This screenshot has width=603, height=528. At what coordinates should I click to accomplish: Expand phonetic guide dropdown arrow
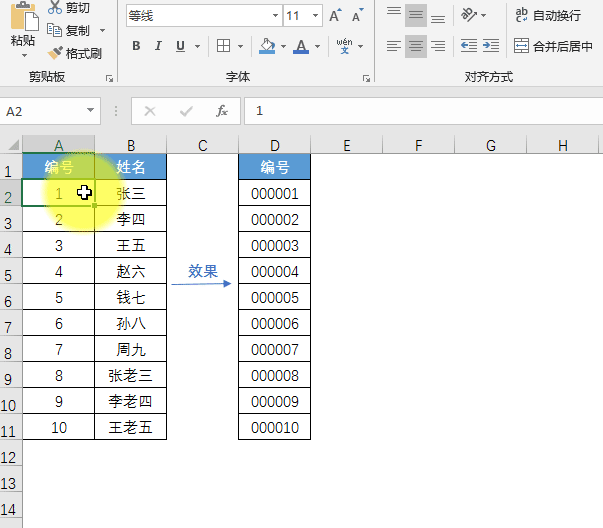point(360,47)
